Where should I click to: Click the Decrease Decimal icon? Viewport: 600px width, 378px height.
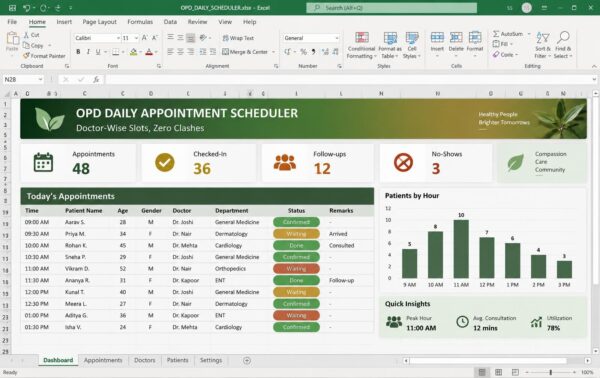point(336,52)
